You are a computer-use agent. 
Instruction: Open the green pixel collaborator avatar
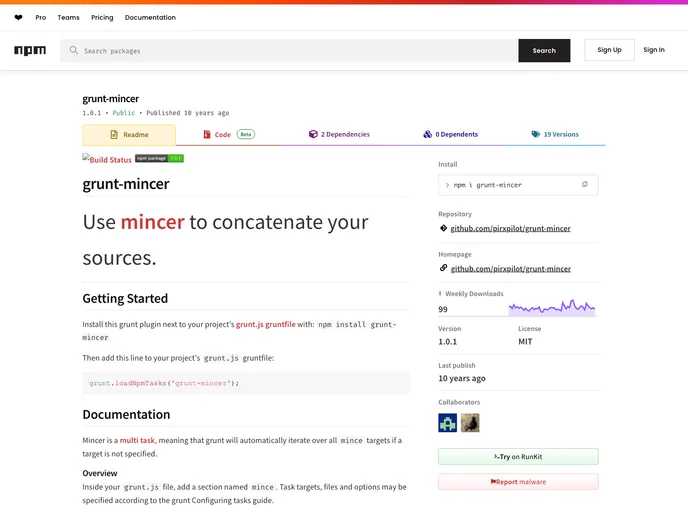tap(447, 423)
